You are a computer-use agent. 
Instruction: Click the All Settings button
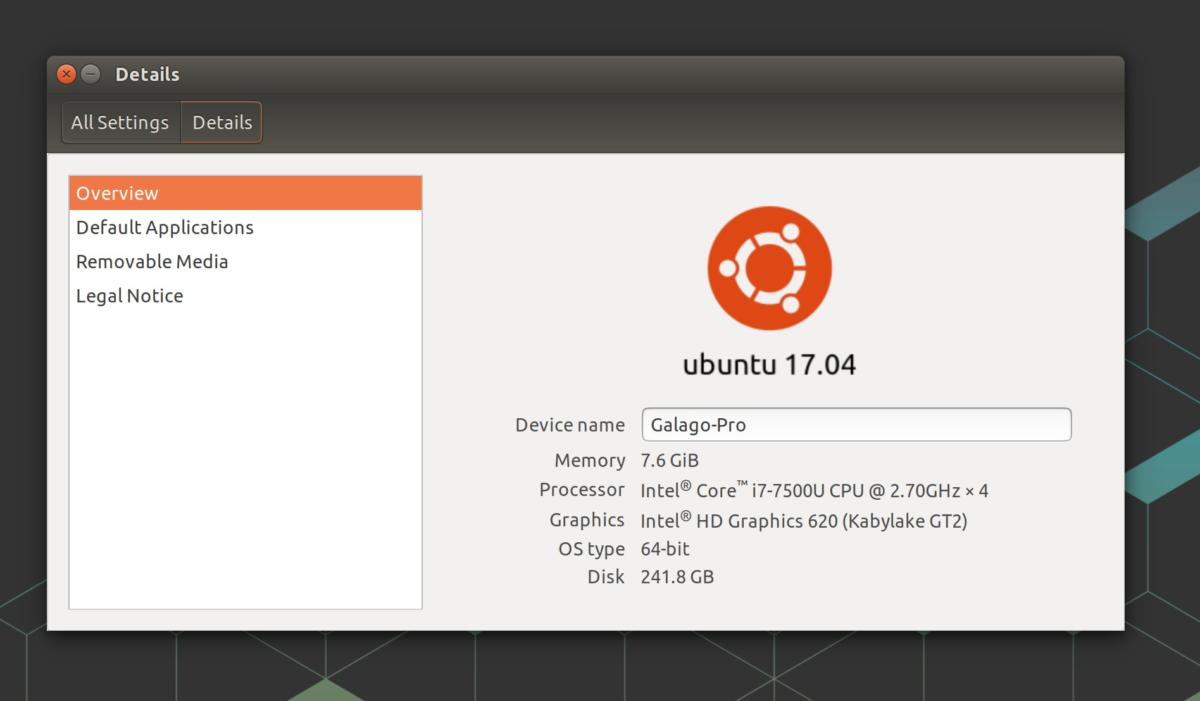(x=121, y=122)
